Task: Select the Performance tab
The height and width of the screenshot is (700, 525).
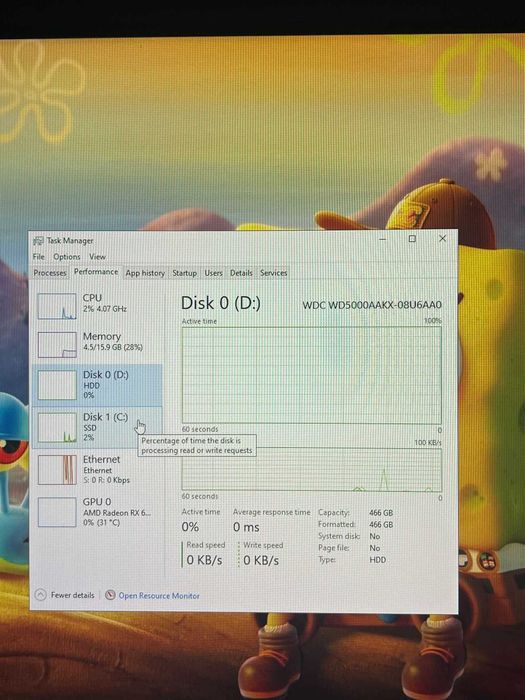Action: pyautogui.click(x=96, y=272)
